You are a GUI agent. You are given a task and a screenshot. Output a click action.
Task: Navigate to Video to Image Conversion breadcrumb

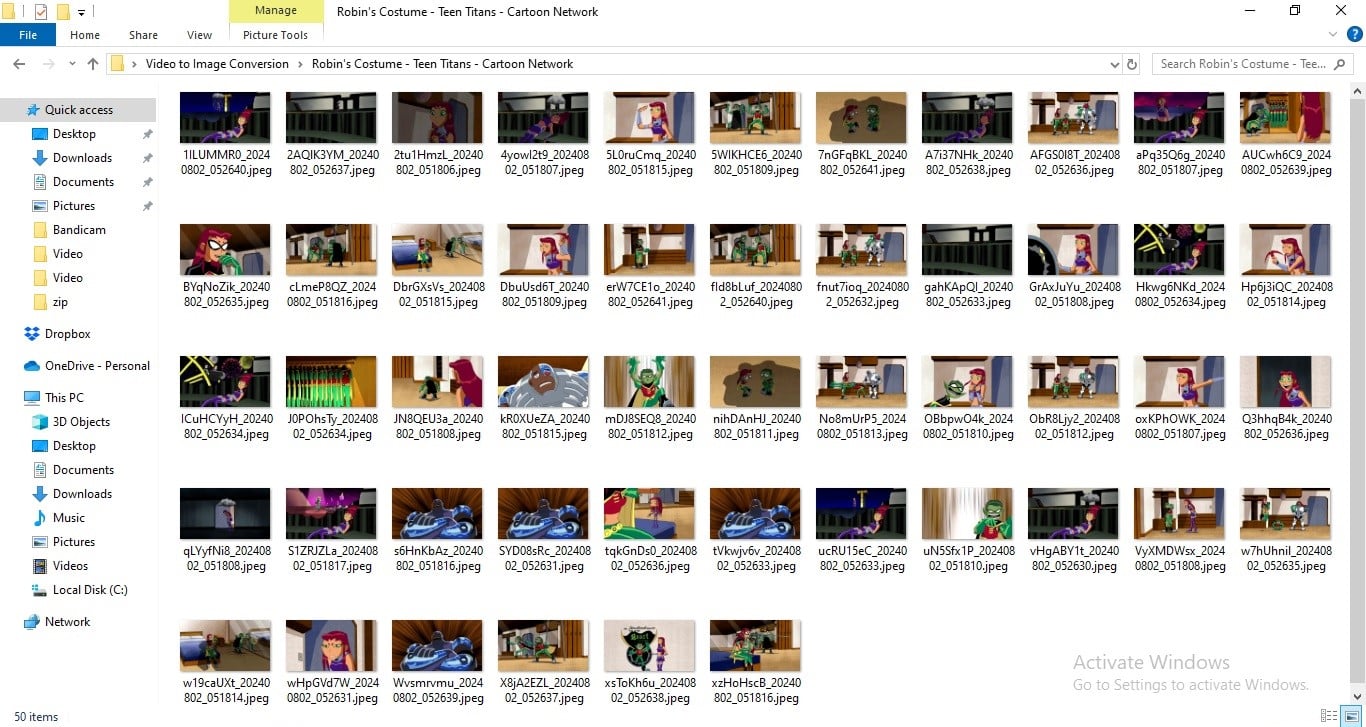point(217,64)
